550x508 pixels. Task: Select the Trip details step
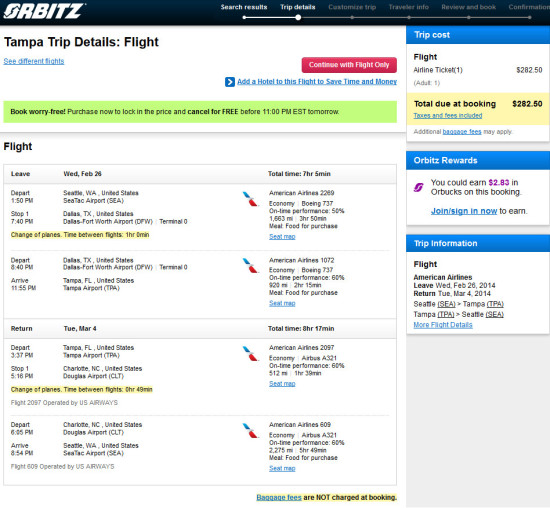(x=297, y=7)
